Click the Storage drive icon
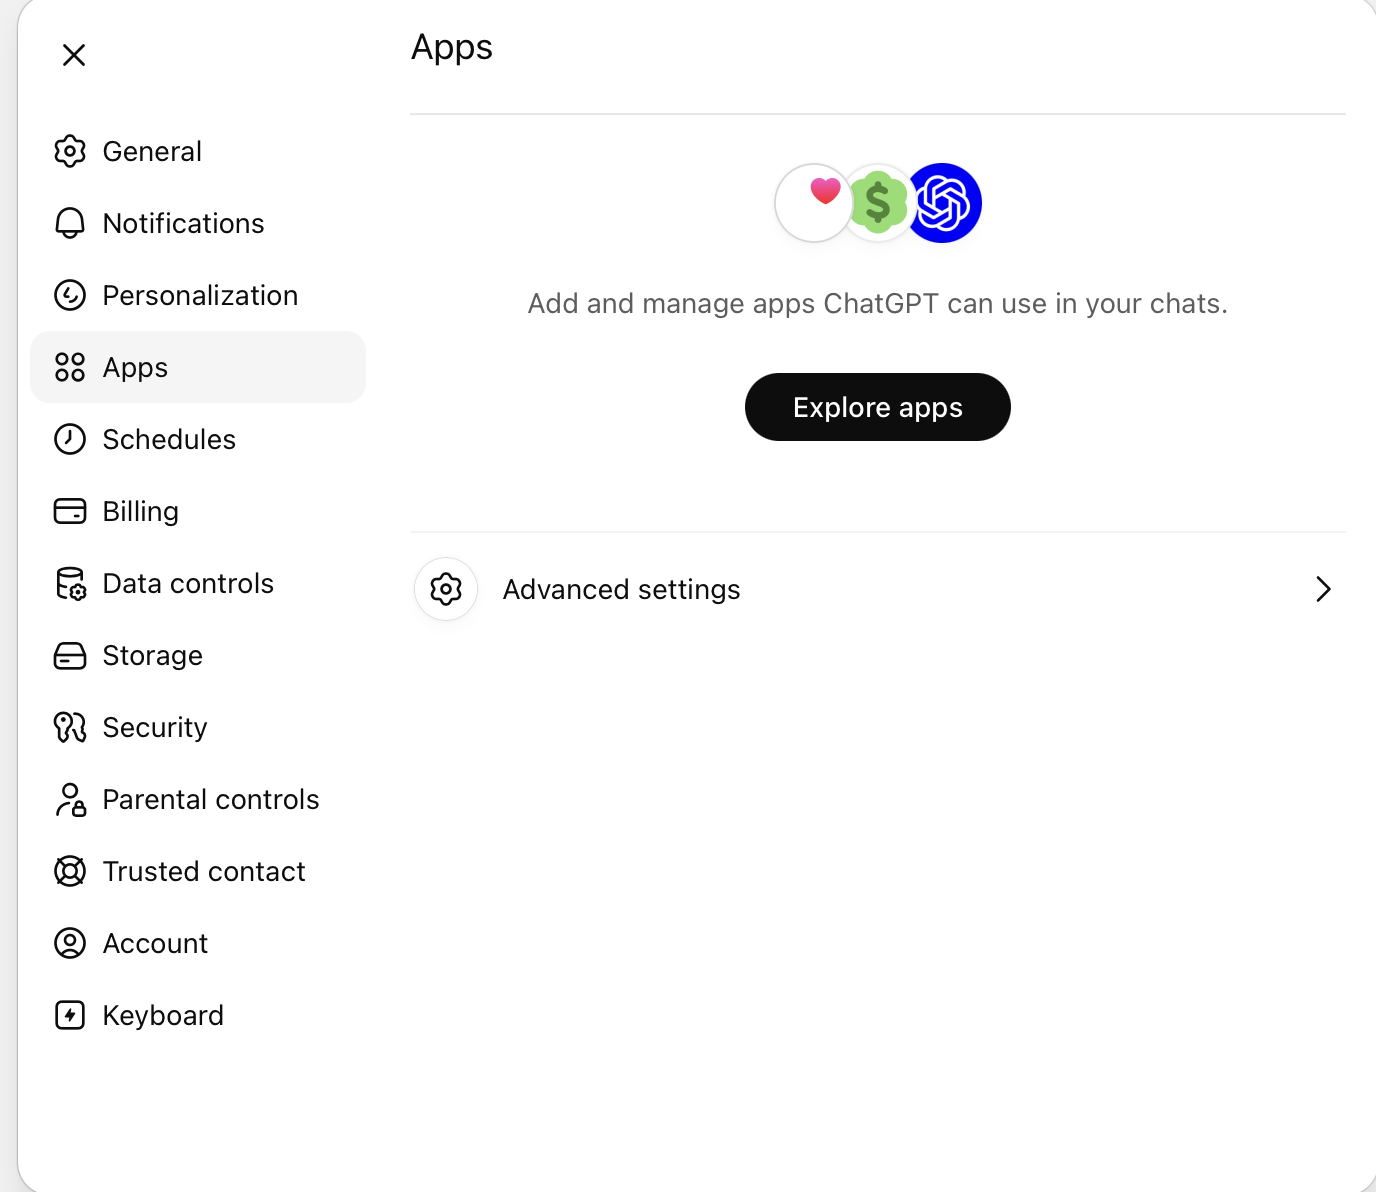The width and height of the screenshot is (1376, 1192). (70, 655)
